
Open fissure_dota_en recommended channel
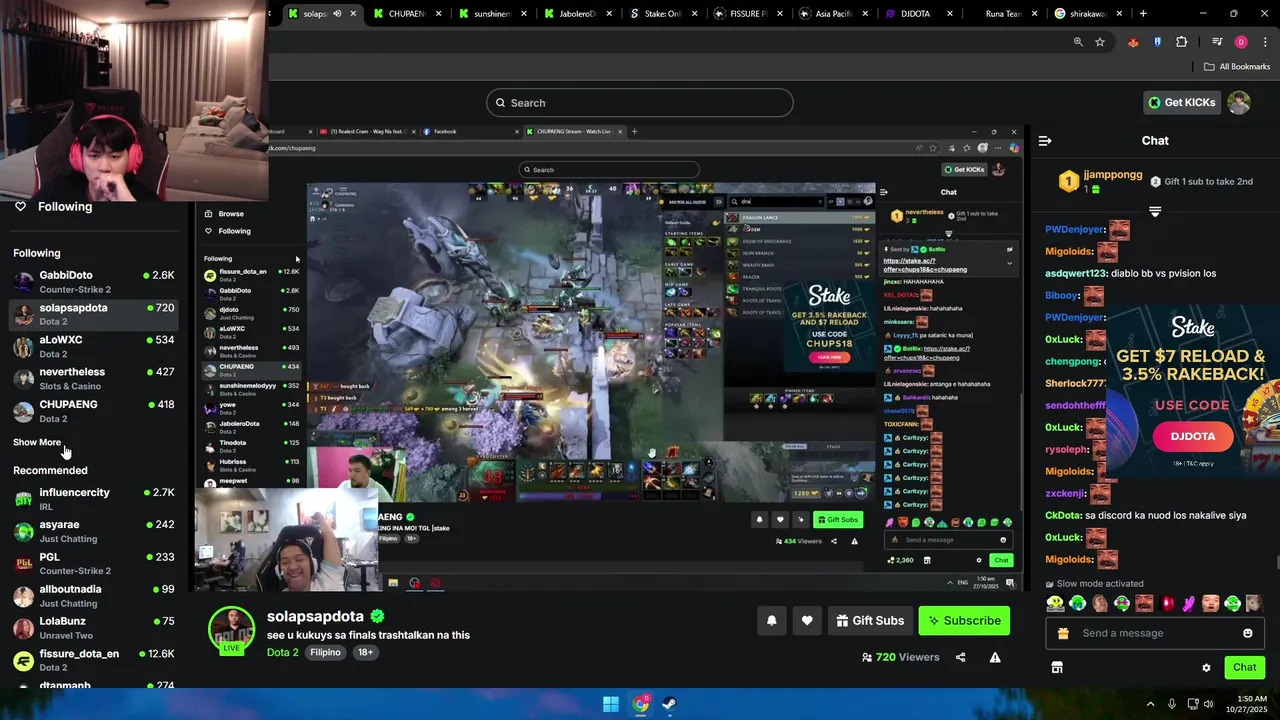click(x=94, y=660)
